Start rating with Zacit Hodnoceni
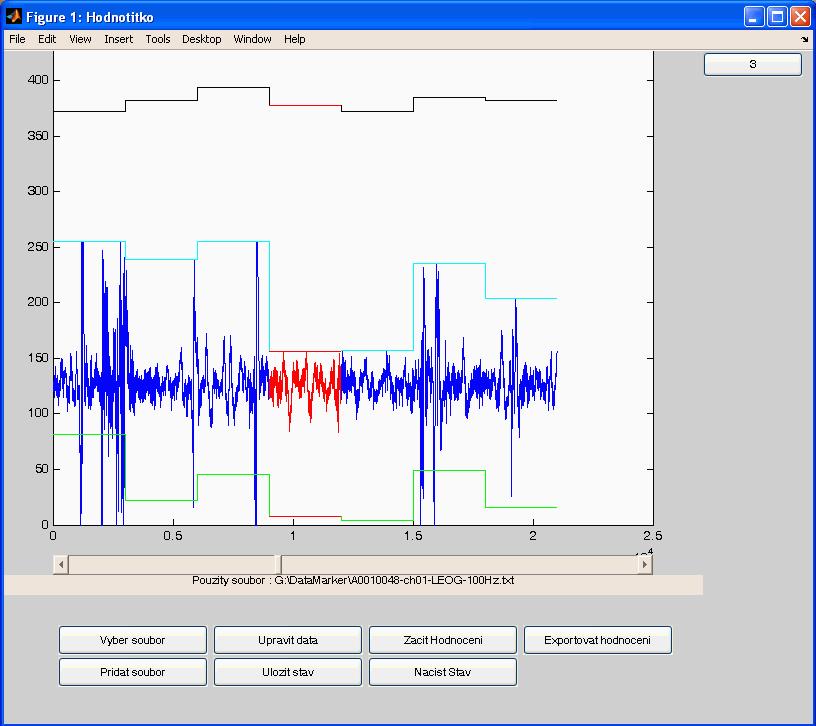816x726 pixels. pyautogui.click(x=443, y=640)
